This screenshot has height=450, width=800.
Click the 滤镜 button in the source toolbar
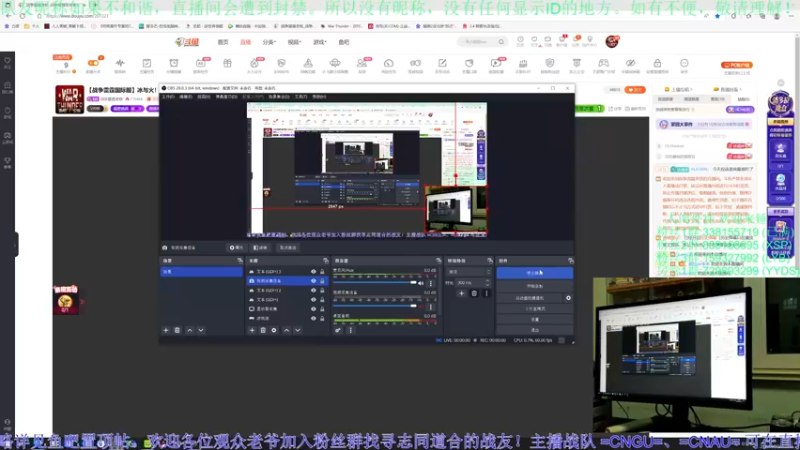click(x=260, y=247)
